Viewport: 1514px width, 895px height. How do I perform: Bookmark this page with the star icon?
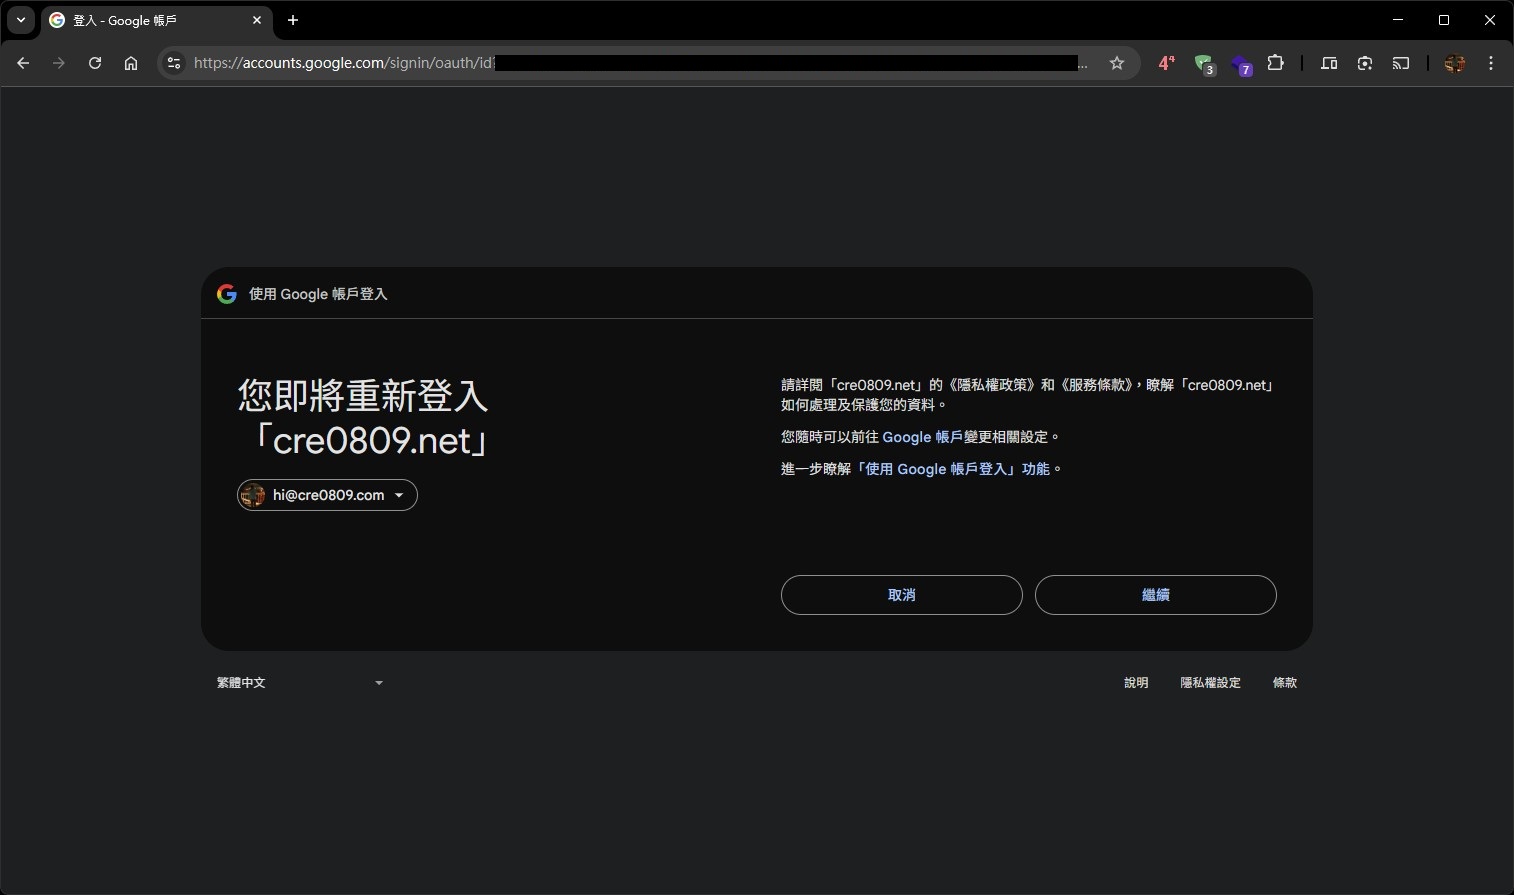tap(1117, 62)
